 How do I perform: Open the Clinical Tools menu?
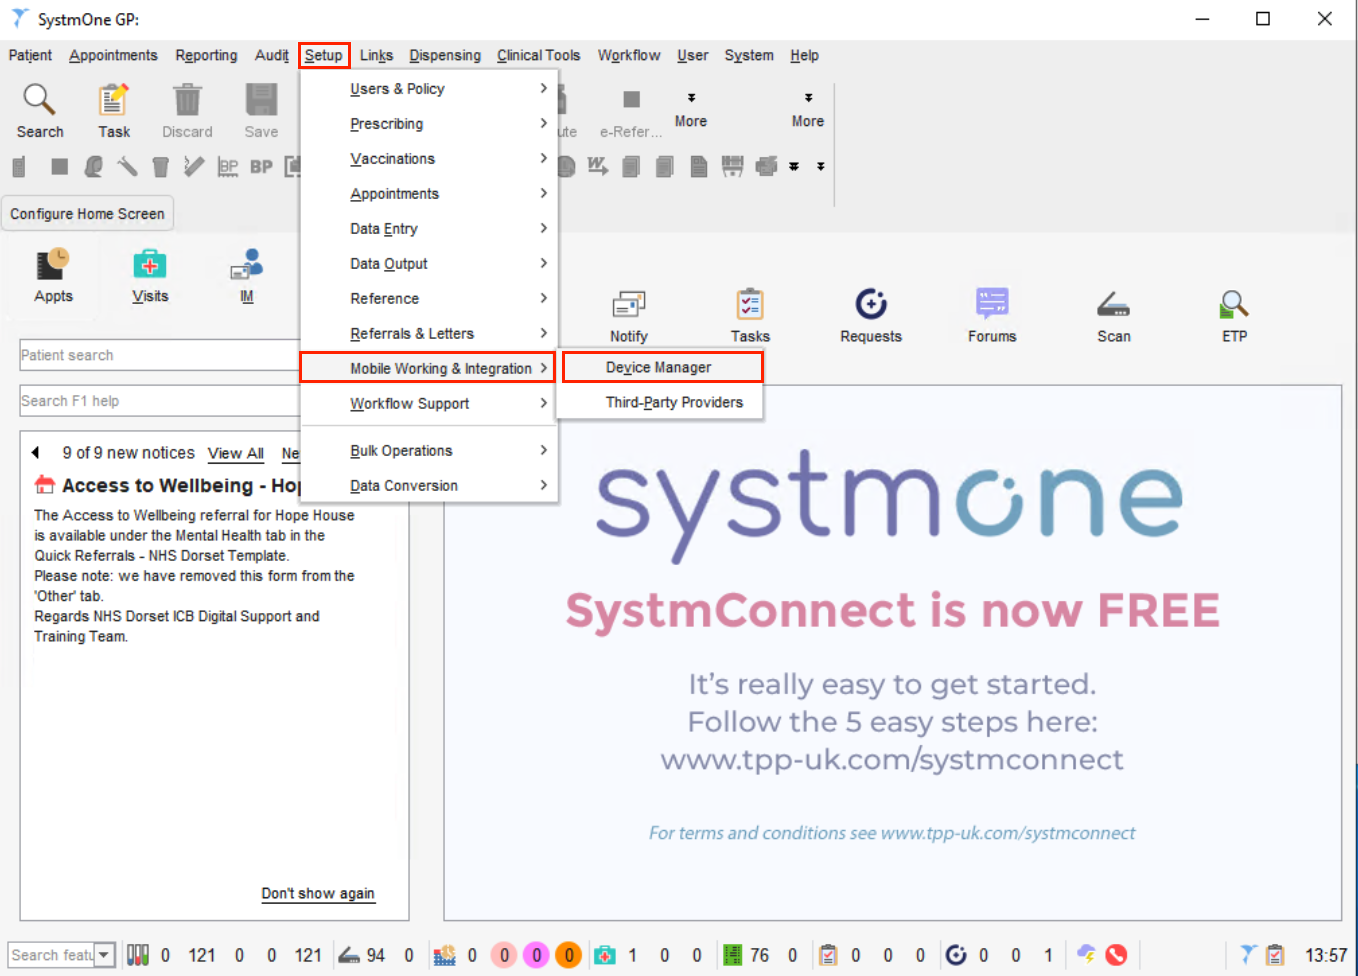tap(538, 55)
